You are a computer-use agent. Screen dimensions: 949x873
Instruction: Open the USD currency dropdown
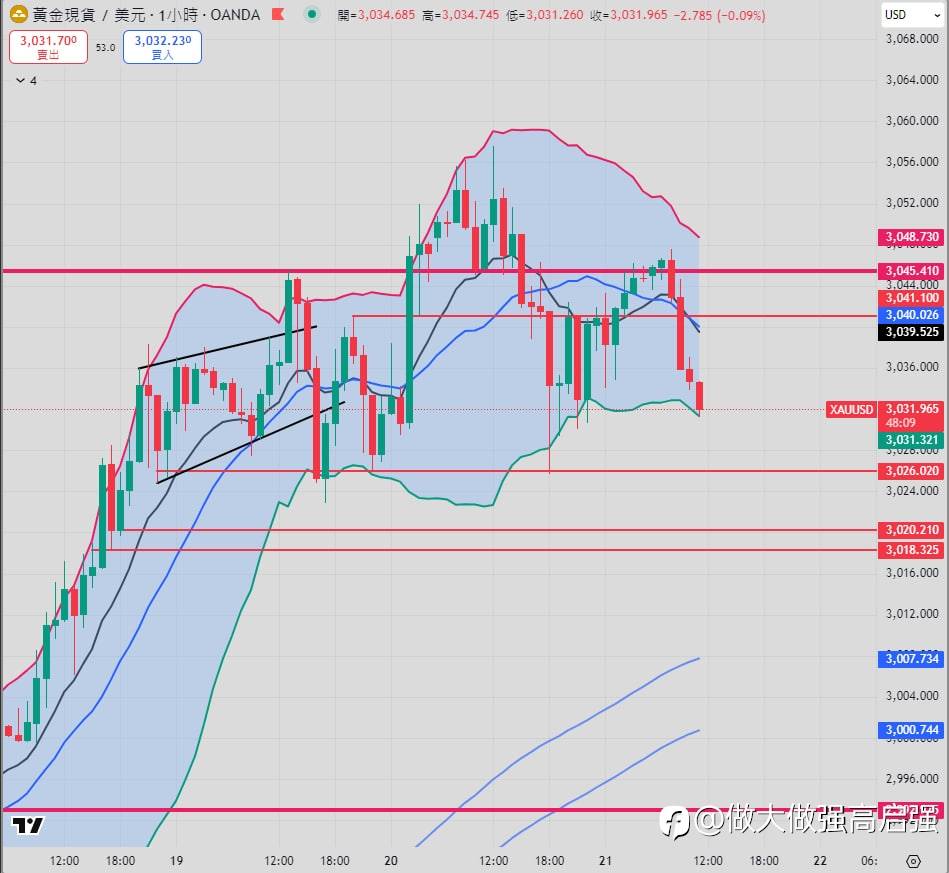pos(911,15)
